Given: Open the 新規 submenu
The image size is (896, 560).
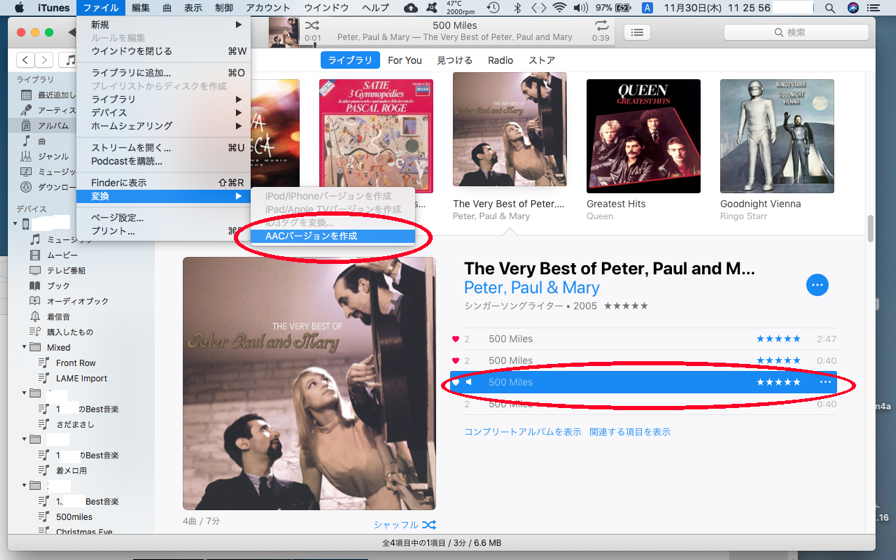Looking at the screenshot, I should 163,25.
